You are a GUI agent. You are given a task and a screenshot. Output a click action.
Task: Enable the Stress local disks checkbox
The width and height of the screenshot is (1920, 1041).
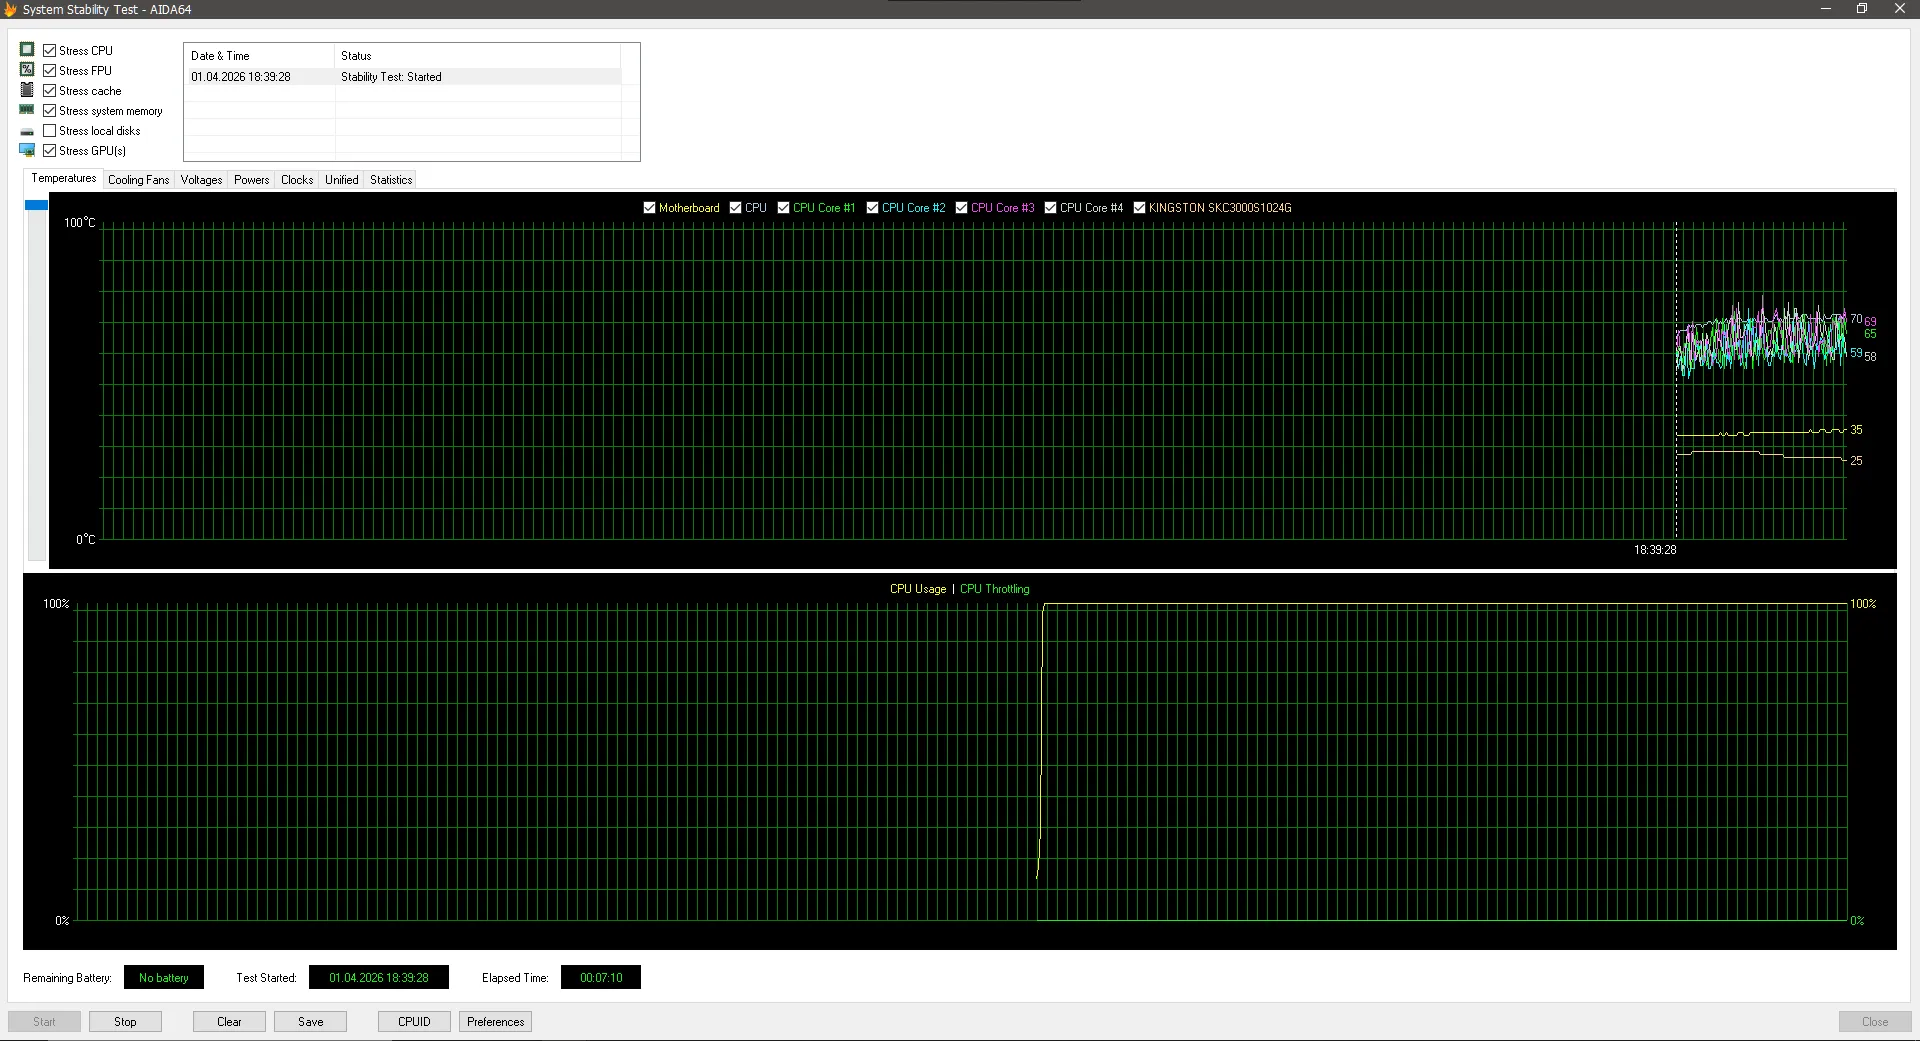49,131
